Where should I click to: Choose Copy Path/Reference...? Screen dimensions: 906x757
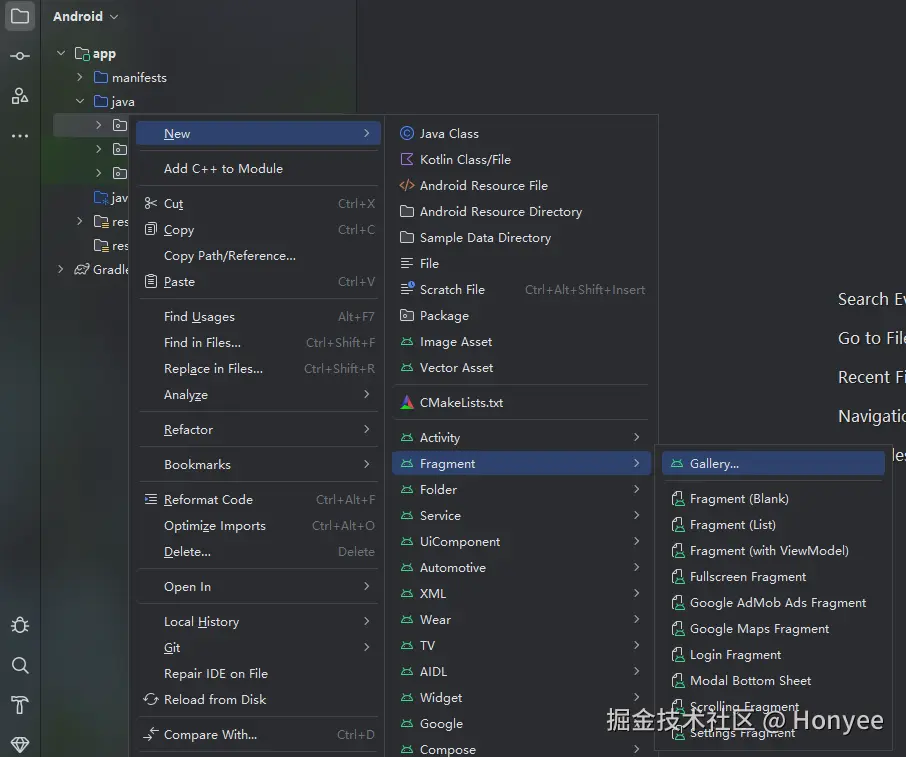258,255
